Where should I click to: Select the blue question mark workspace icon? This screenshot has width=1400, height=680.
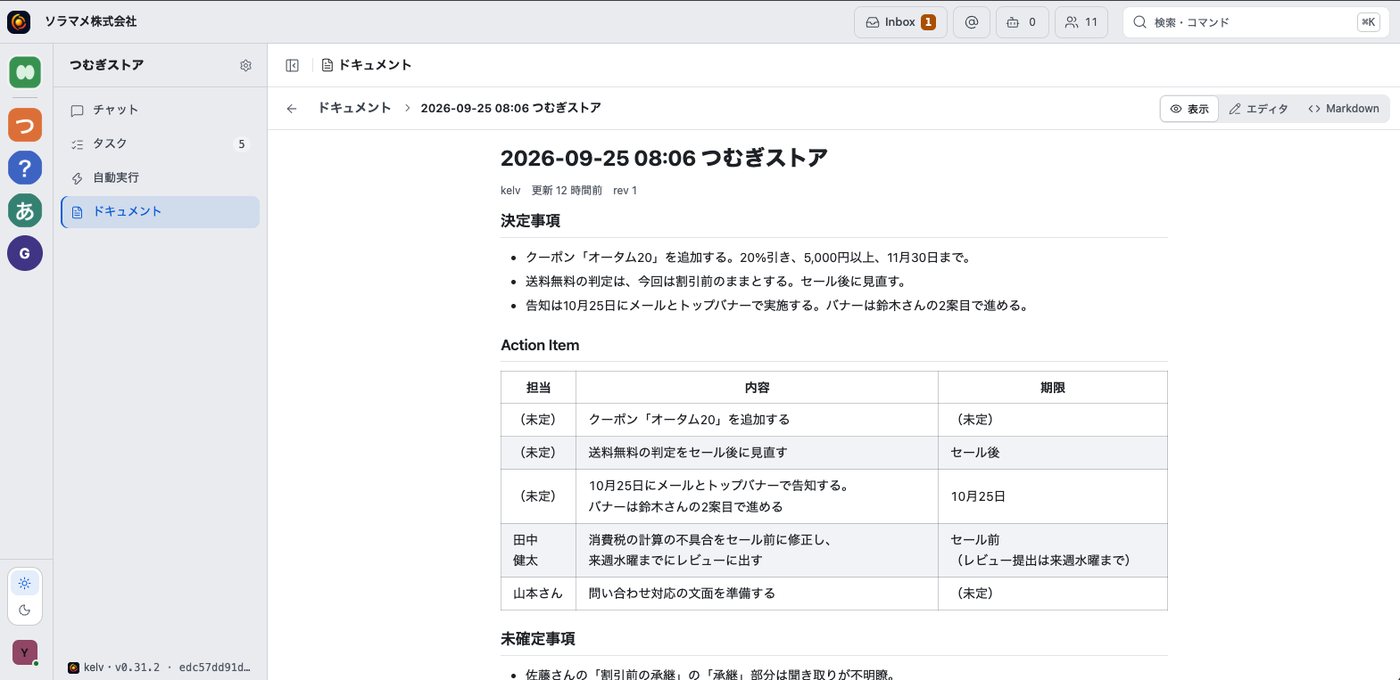click(25, 167)
